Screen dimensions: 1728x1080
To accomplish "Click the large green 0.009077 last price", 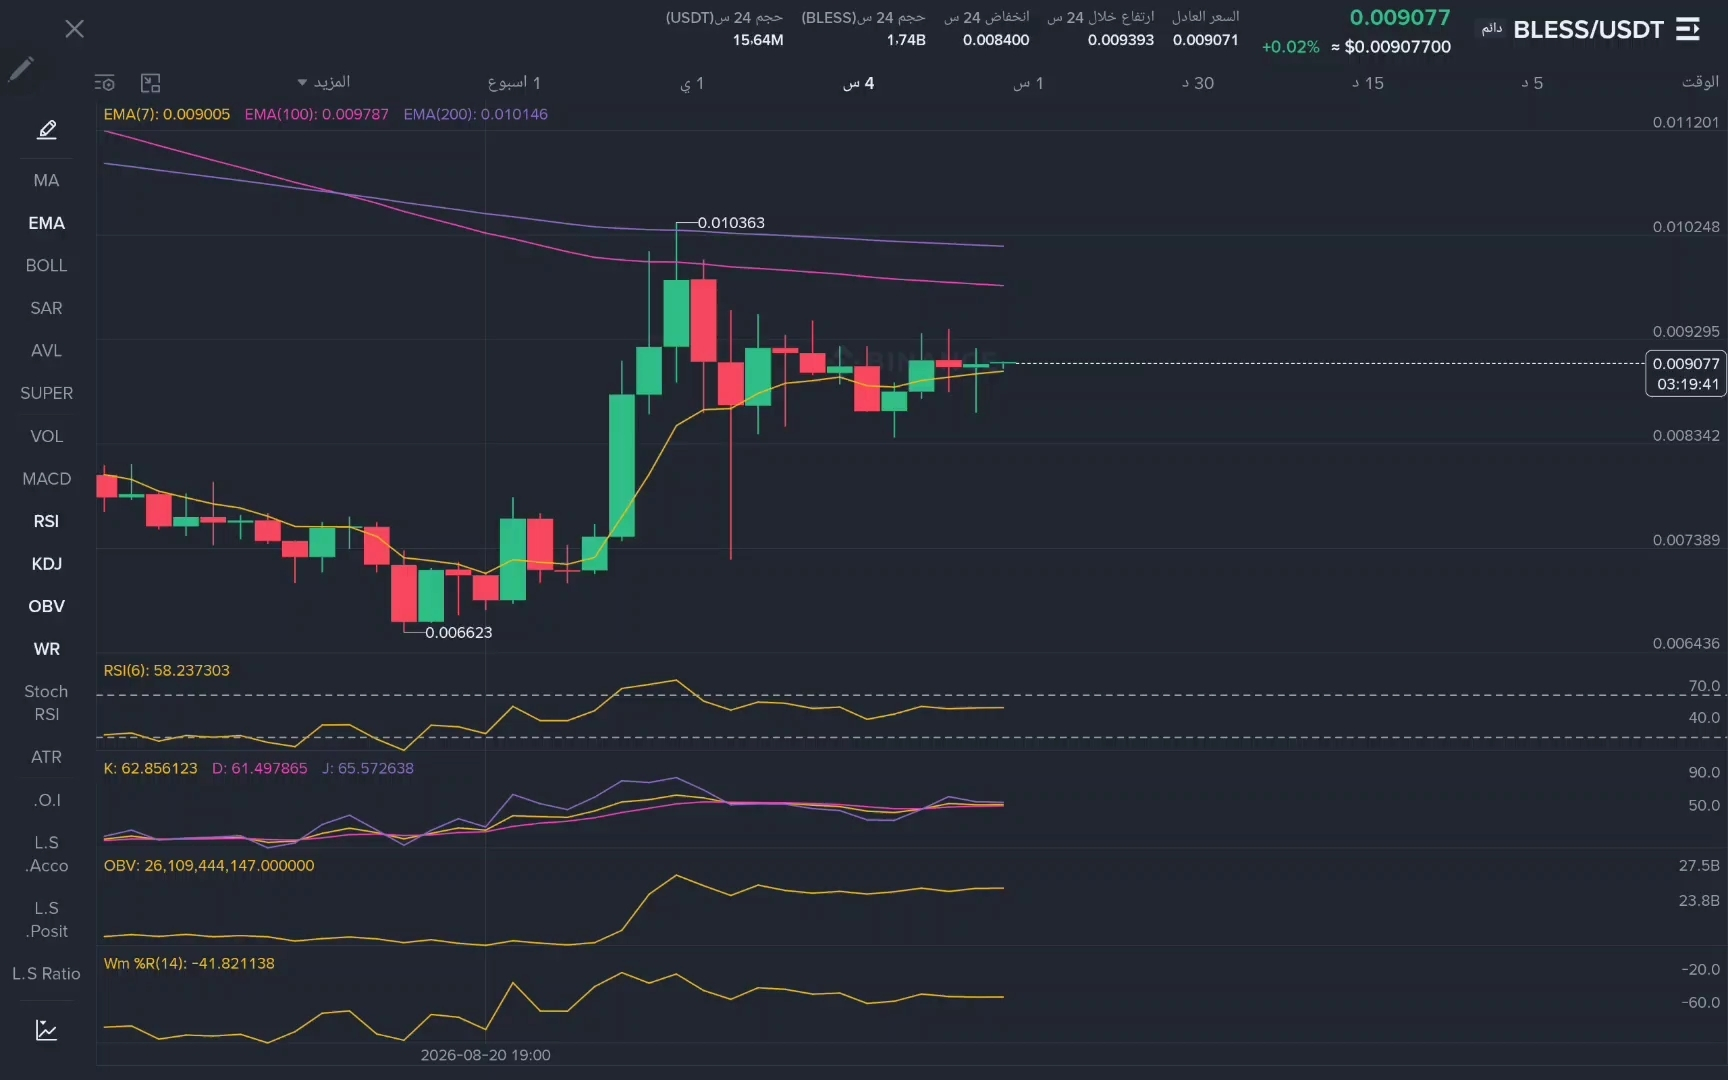I will pyautogui.click(x=1400, y=17).
